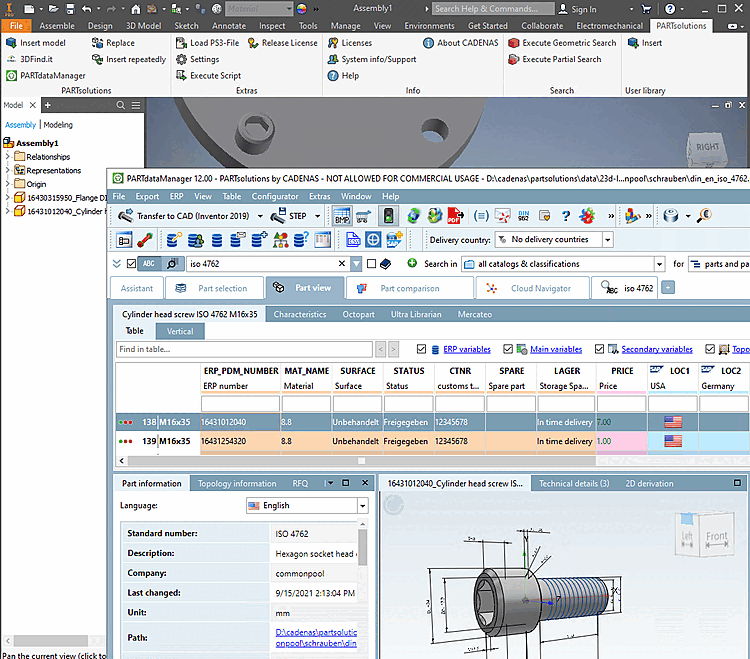Viewport: 750px width, 659px height.
Task: Switch to the Topology information tab
Action: click(x=236, y=483)
